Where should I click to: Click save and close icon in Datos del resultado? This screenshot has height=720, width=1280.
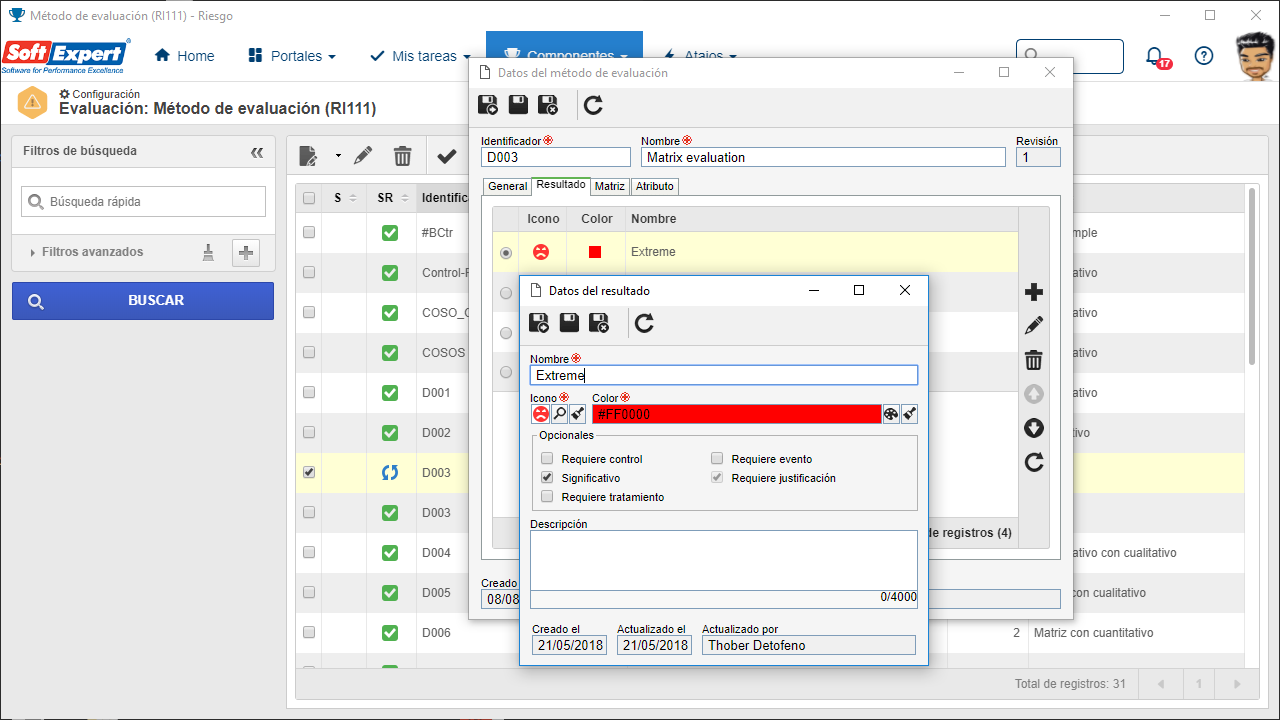599,322
